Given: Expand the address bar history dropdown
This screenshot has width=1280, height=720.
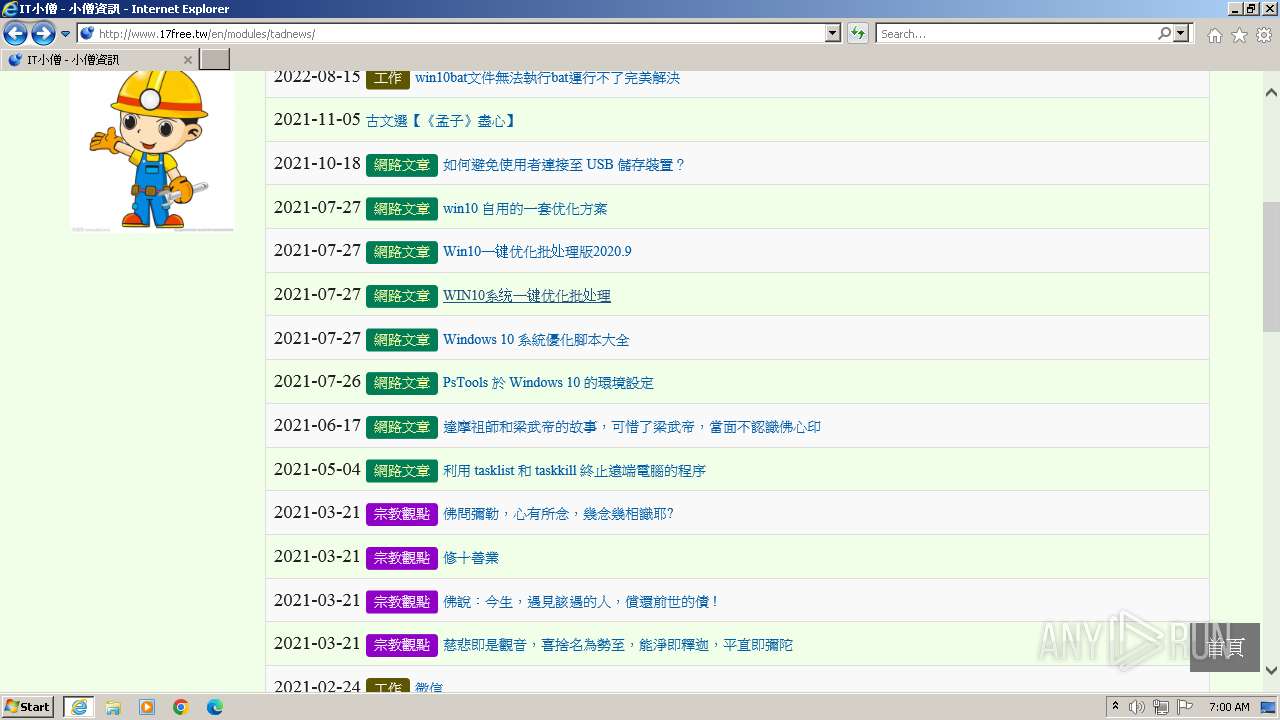Looking at the screenshot, I should pos(833,34).
